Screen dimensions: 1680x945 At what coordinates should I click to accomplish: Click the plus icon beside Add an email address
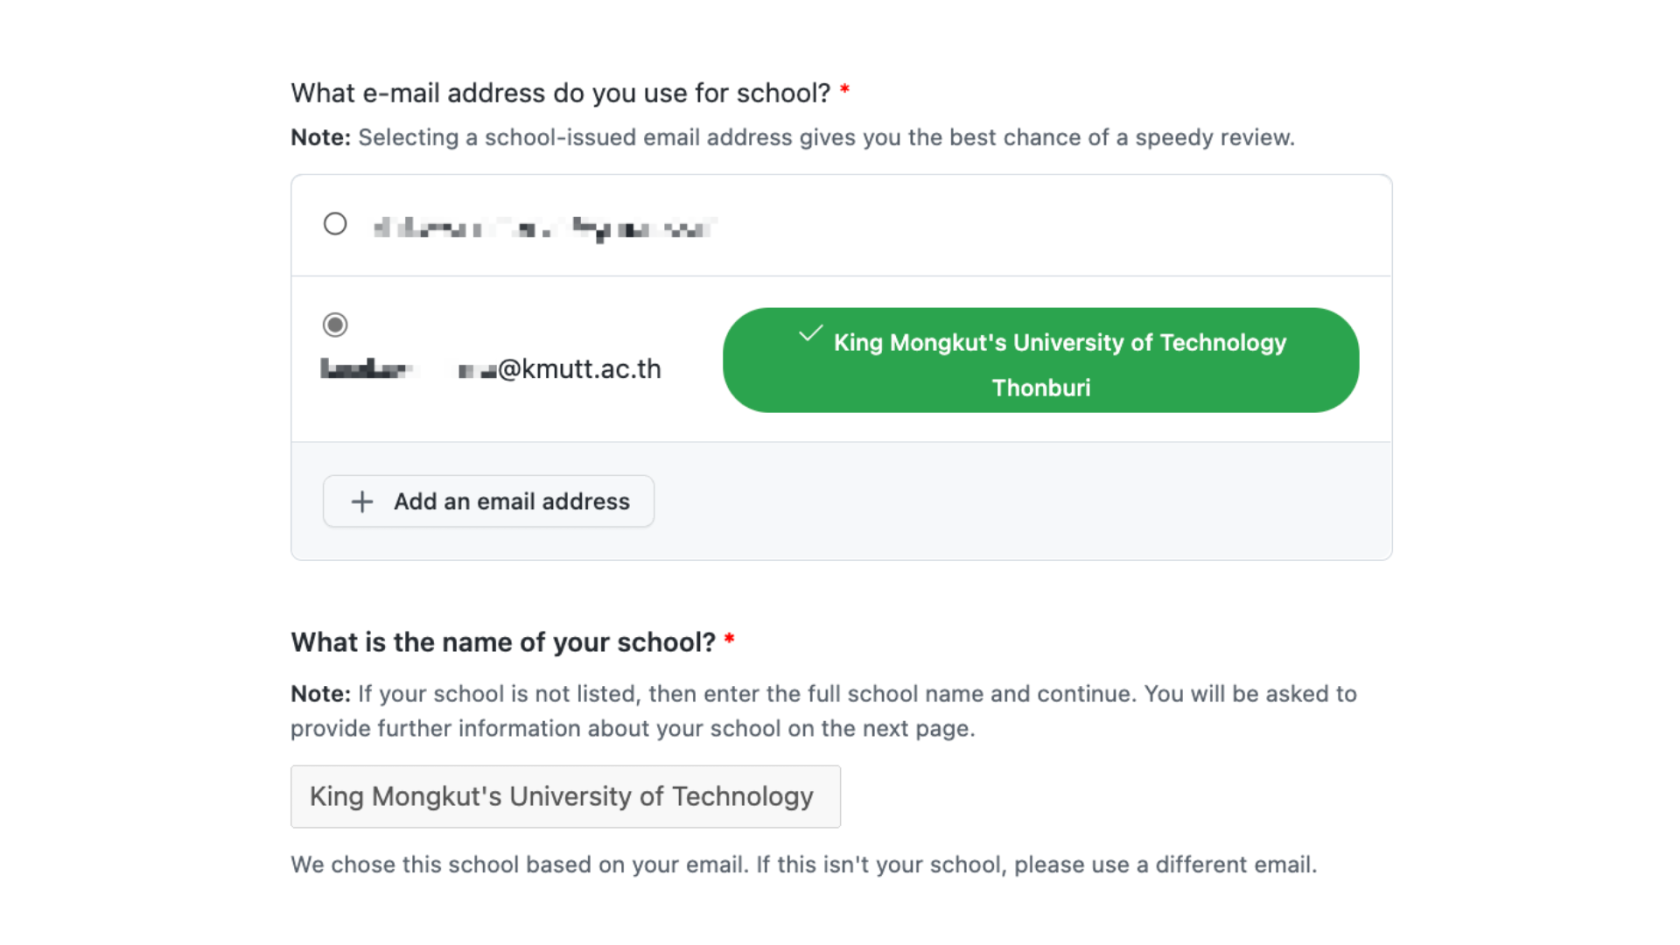coord(362,502)
